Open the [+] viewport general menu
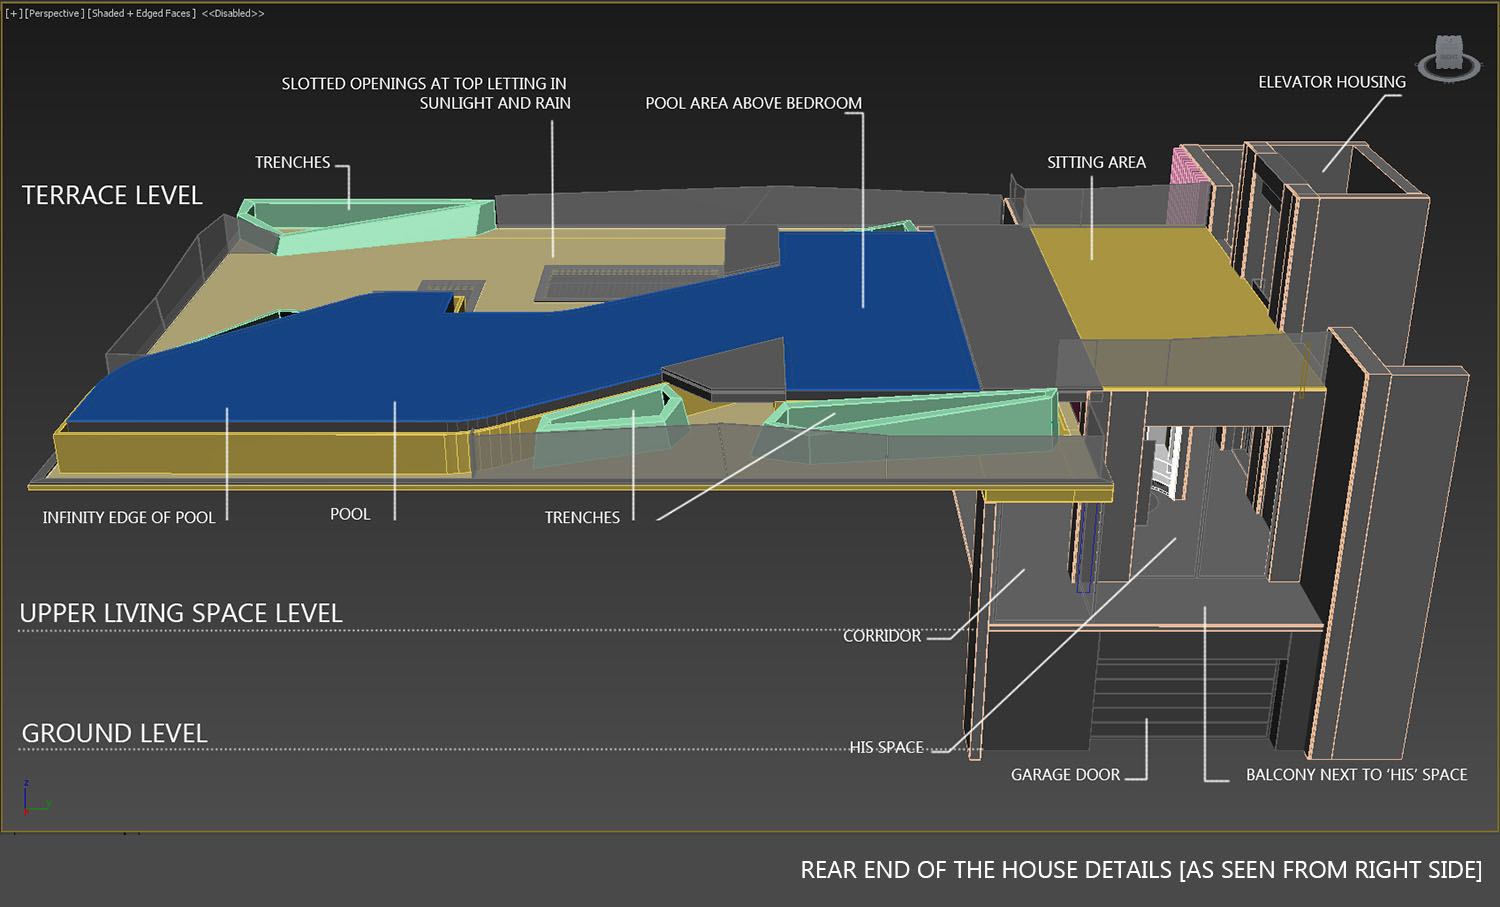The image size is (1500, 907). 13,13
